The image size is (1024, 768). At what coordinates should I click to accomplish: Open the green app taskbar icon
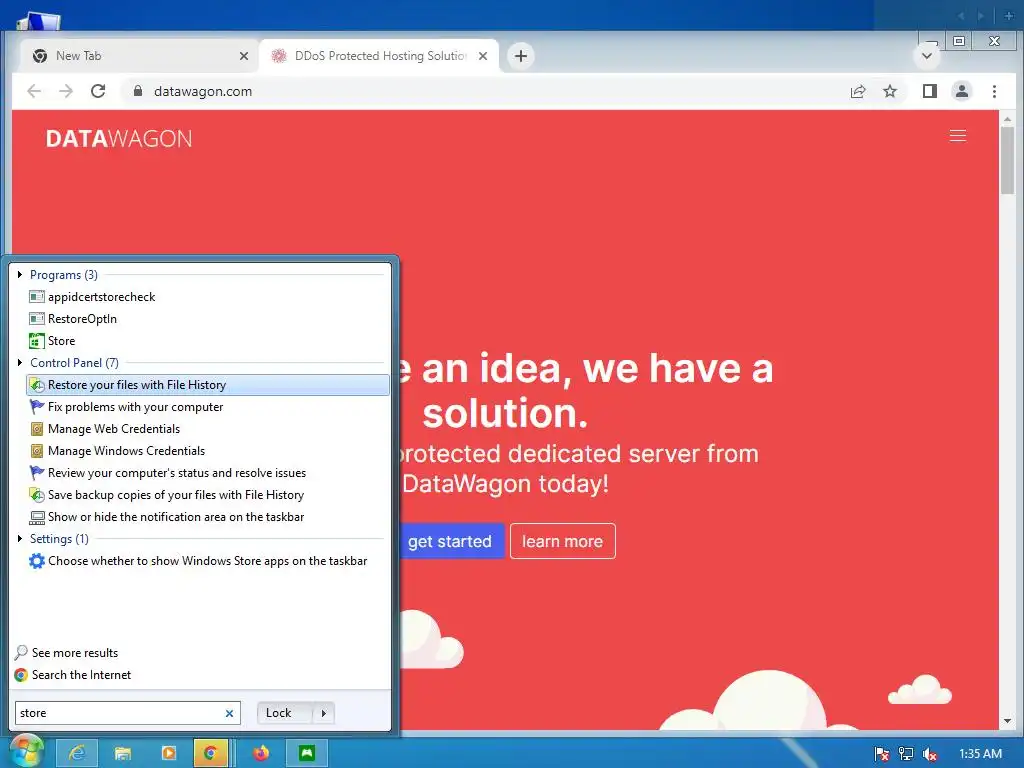pos(307,753)
